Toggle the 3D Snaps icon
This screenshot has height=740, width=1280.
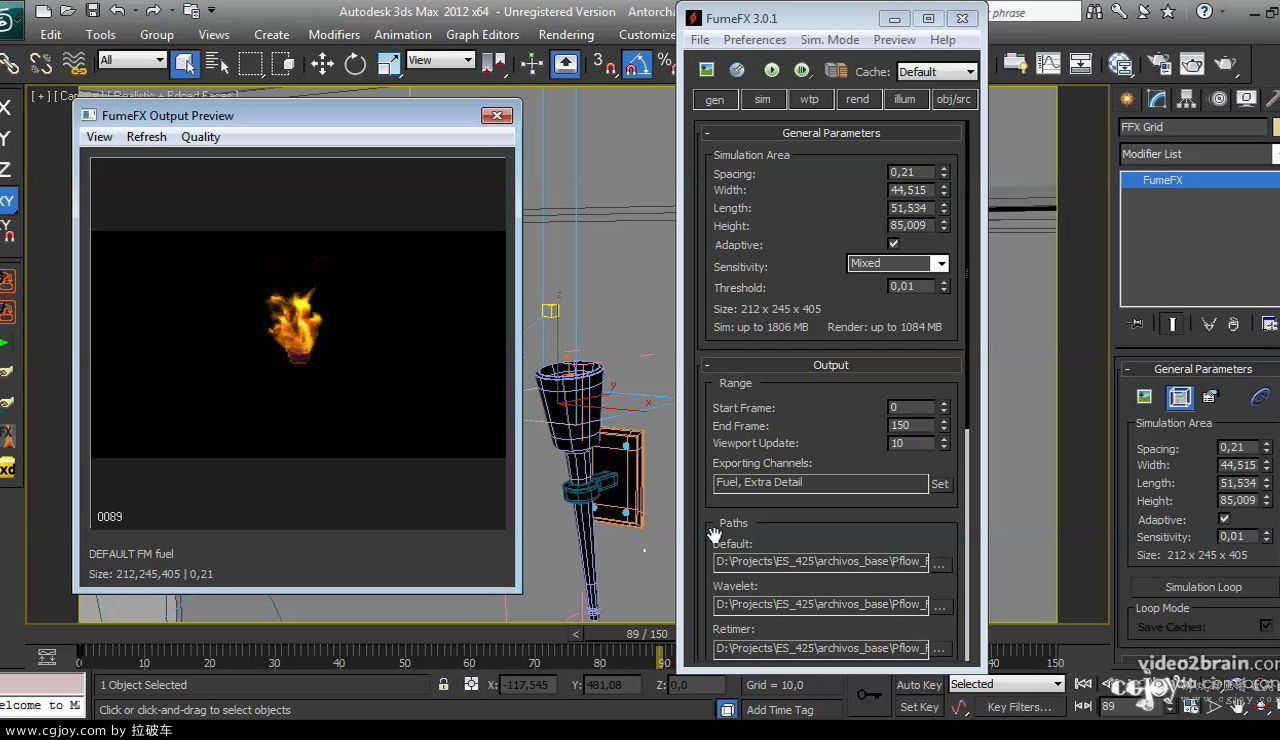604,64
